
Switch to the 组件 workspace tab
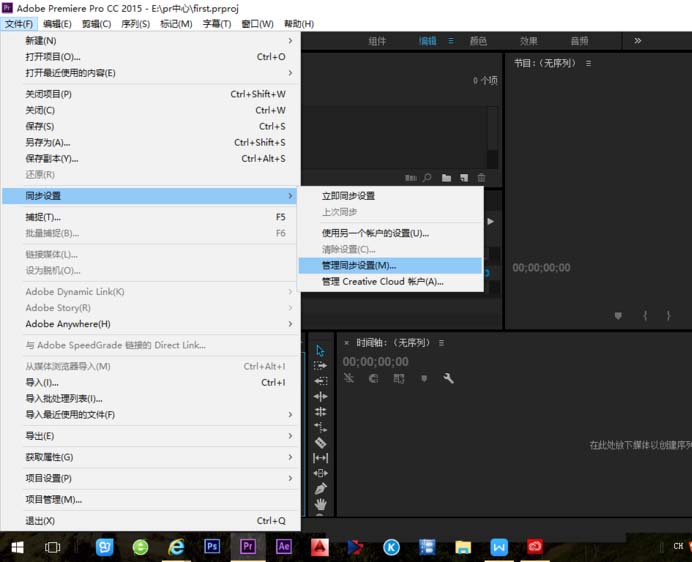click(377, 41)
